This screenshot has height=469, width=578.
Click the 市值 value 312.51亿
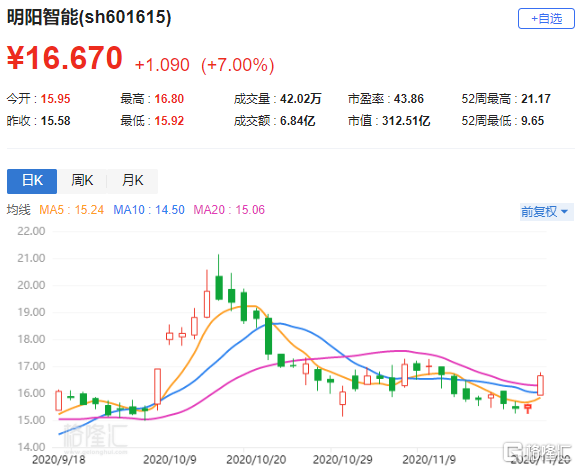pyautogui.click(x=406, y=121)
